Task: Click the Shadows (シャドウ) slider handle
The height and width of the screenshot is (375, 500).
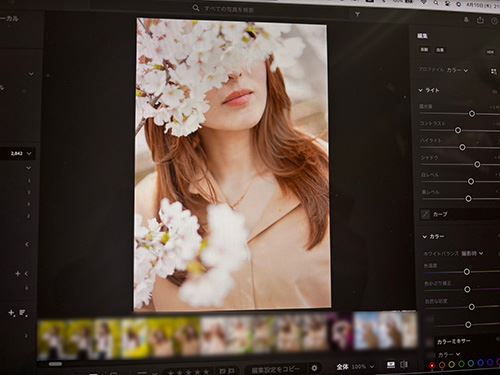Action: pyautogui.click(x=477, y=164)
